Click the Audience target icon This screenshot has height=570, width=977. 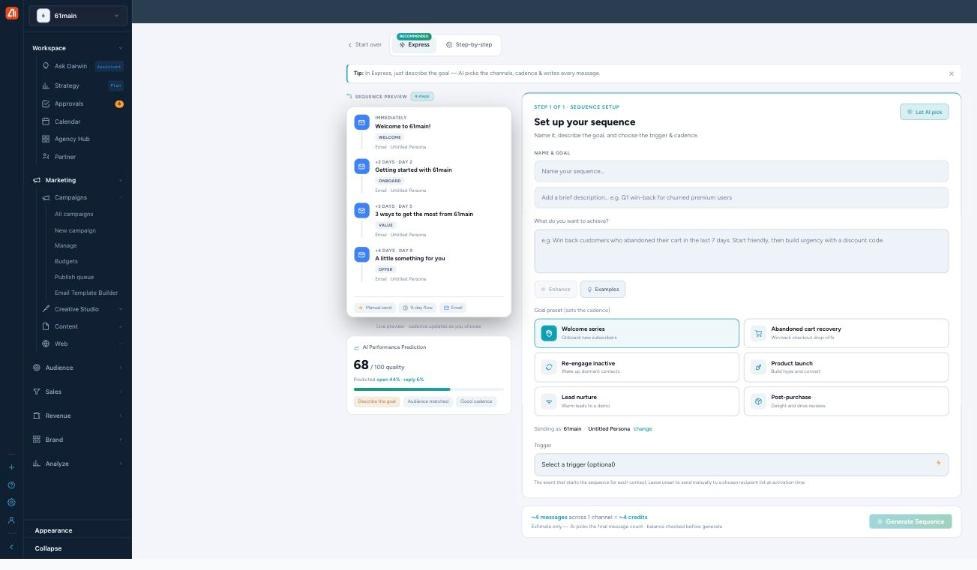coord(36,368)
